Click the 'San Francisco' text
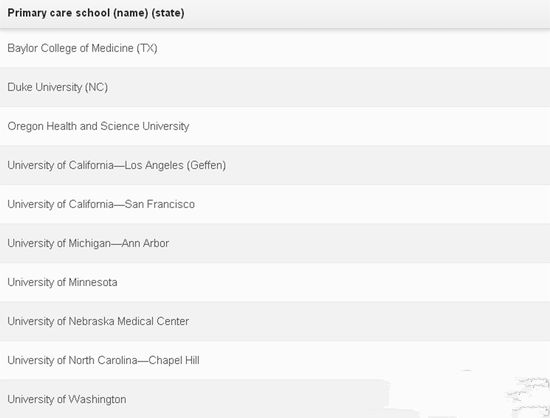Viewport: 550px width, 418px height. (x=160, y=204)
